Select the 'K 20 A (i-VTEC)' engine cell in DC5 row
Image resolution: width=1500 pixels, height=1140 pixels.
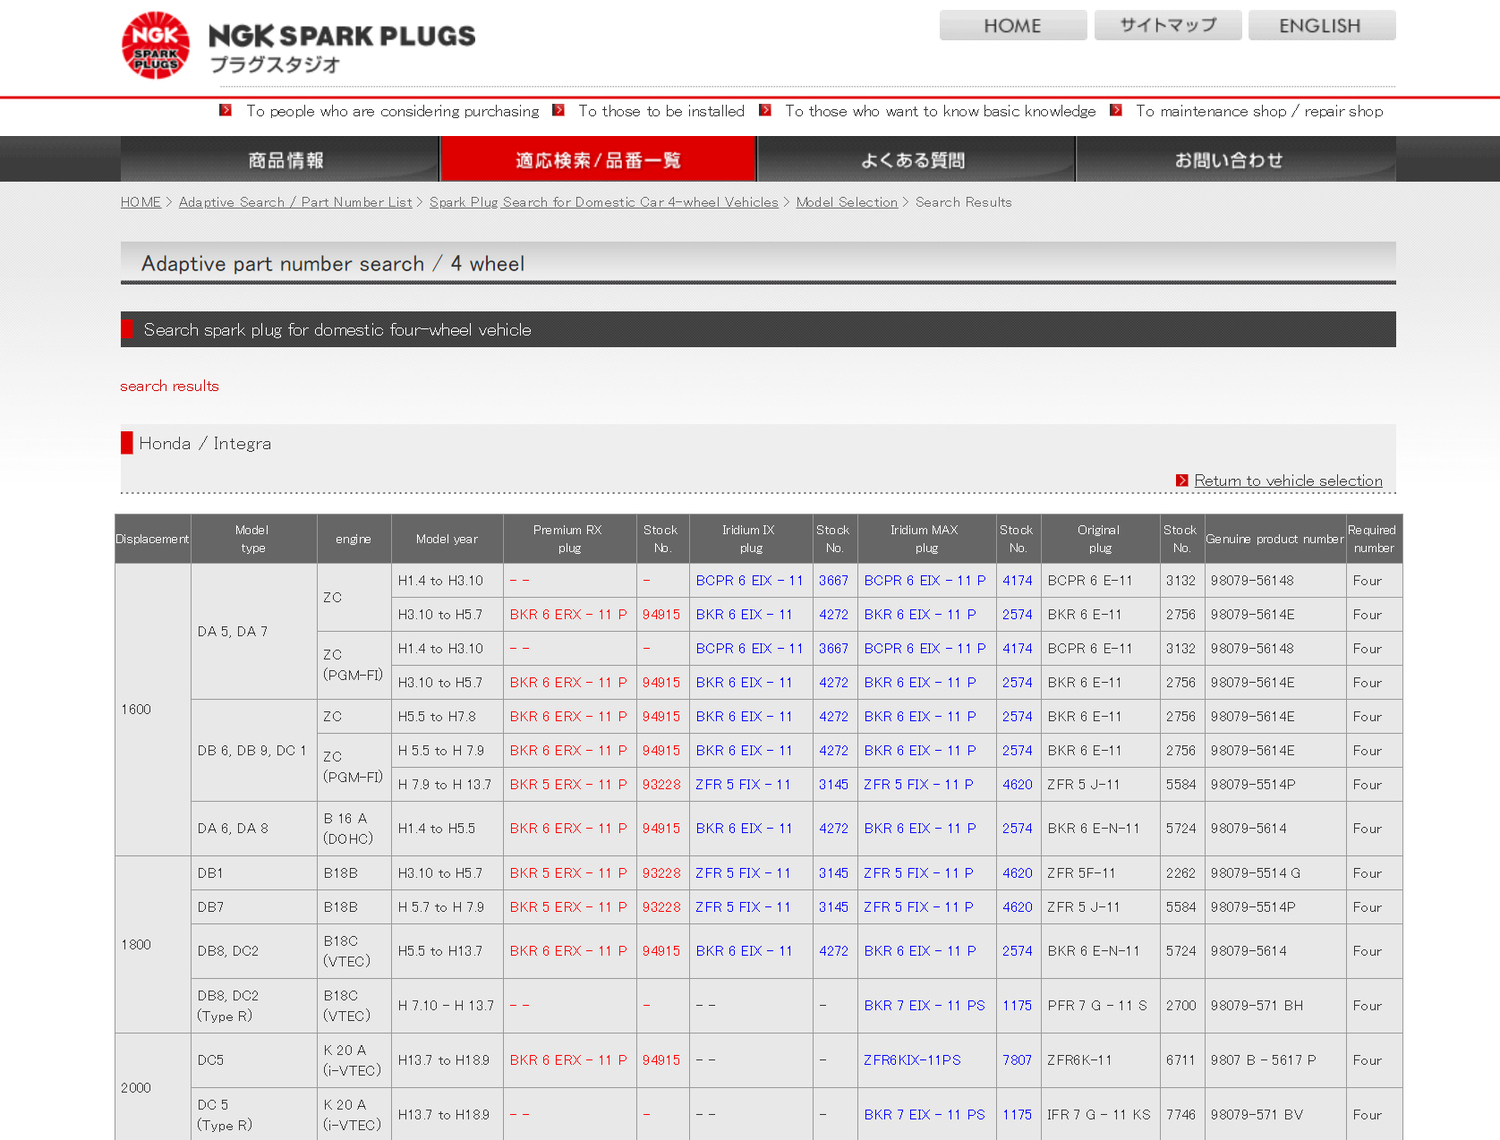(352, 1060)
